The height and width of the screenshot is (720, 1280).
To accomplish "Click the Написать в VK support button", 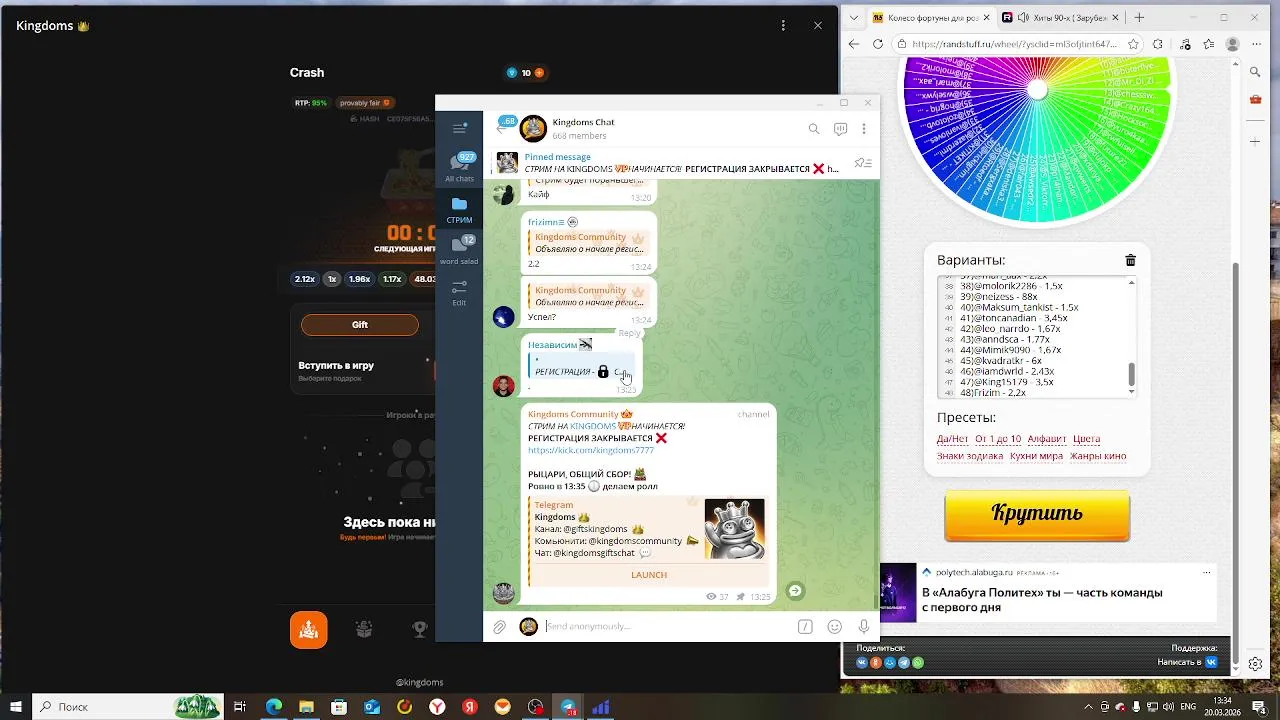I will (1188, 662).
